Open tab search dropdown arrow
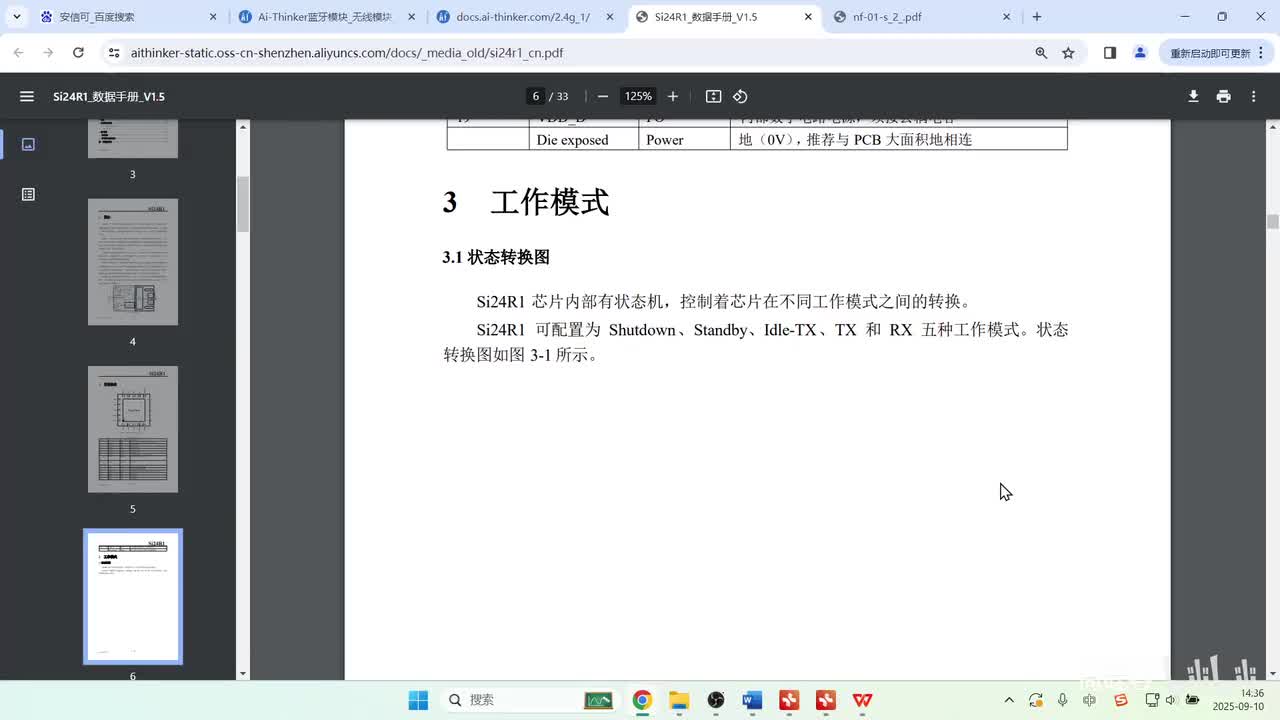Screen dimensions: 1280x720 (16, 17)
